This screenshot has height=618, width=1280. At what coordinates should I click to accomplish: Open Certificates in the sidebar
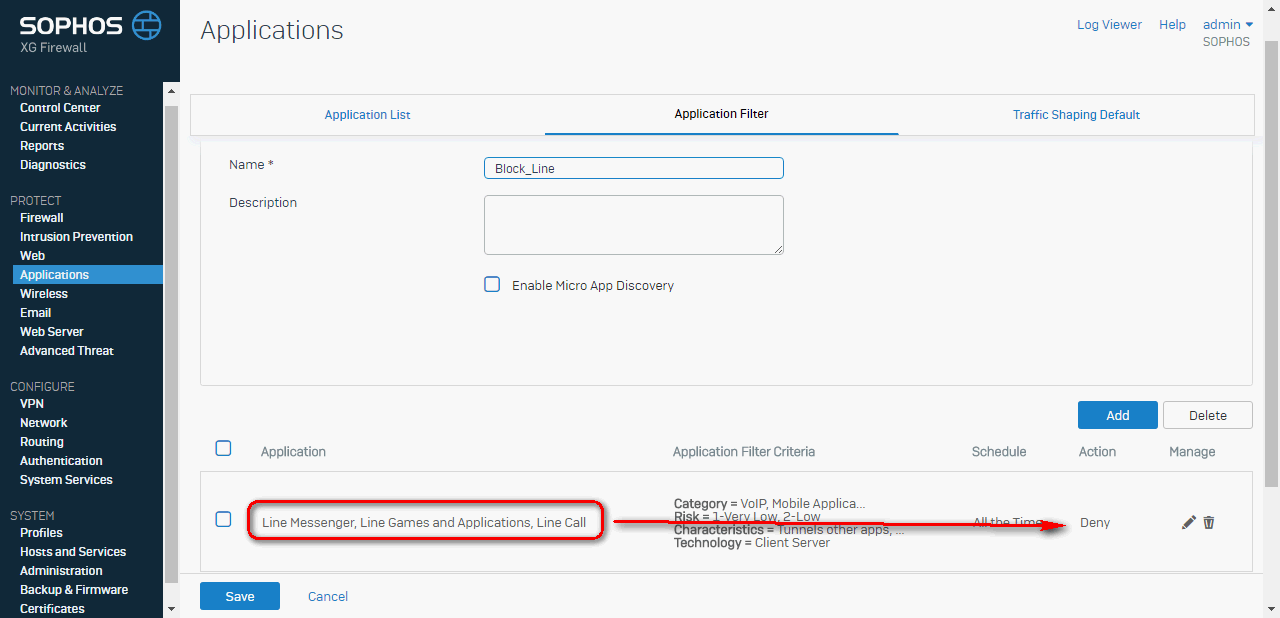pyautogui.click(x=52, y=609)
